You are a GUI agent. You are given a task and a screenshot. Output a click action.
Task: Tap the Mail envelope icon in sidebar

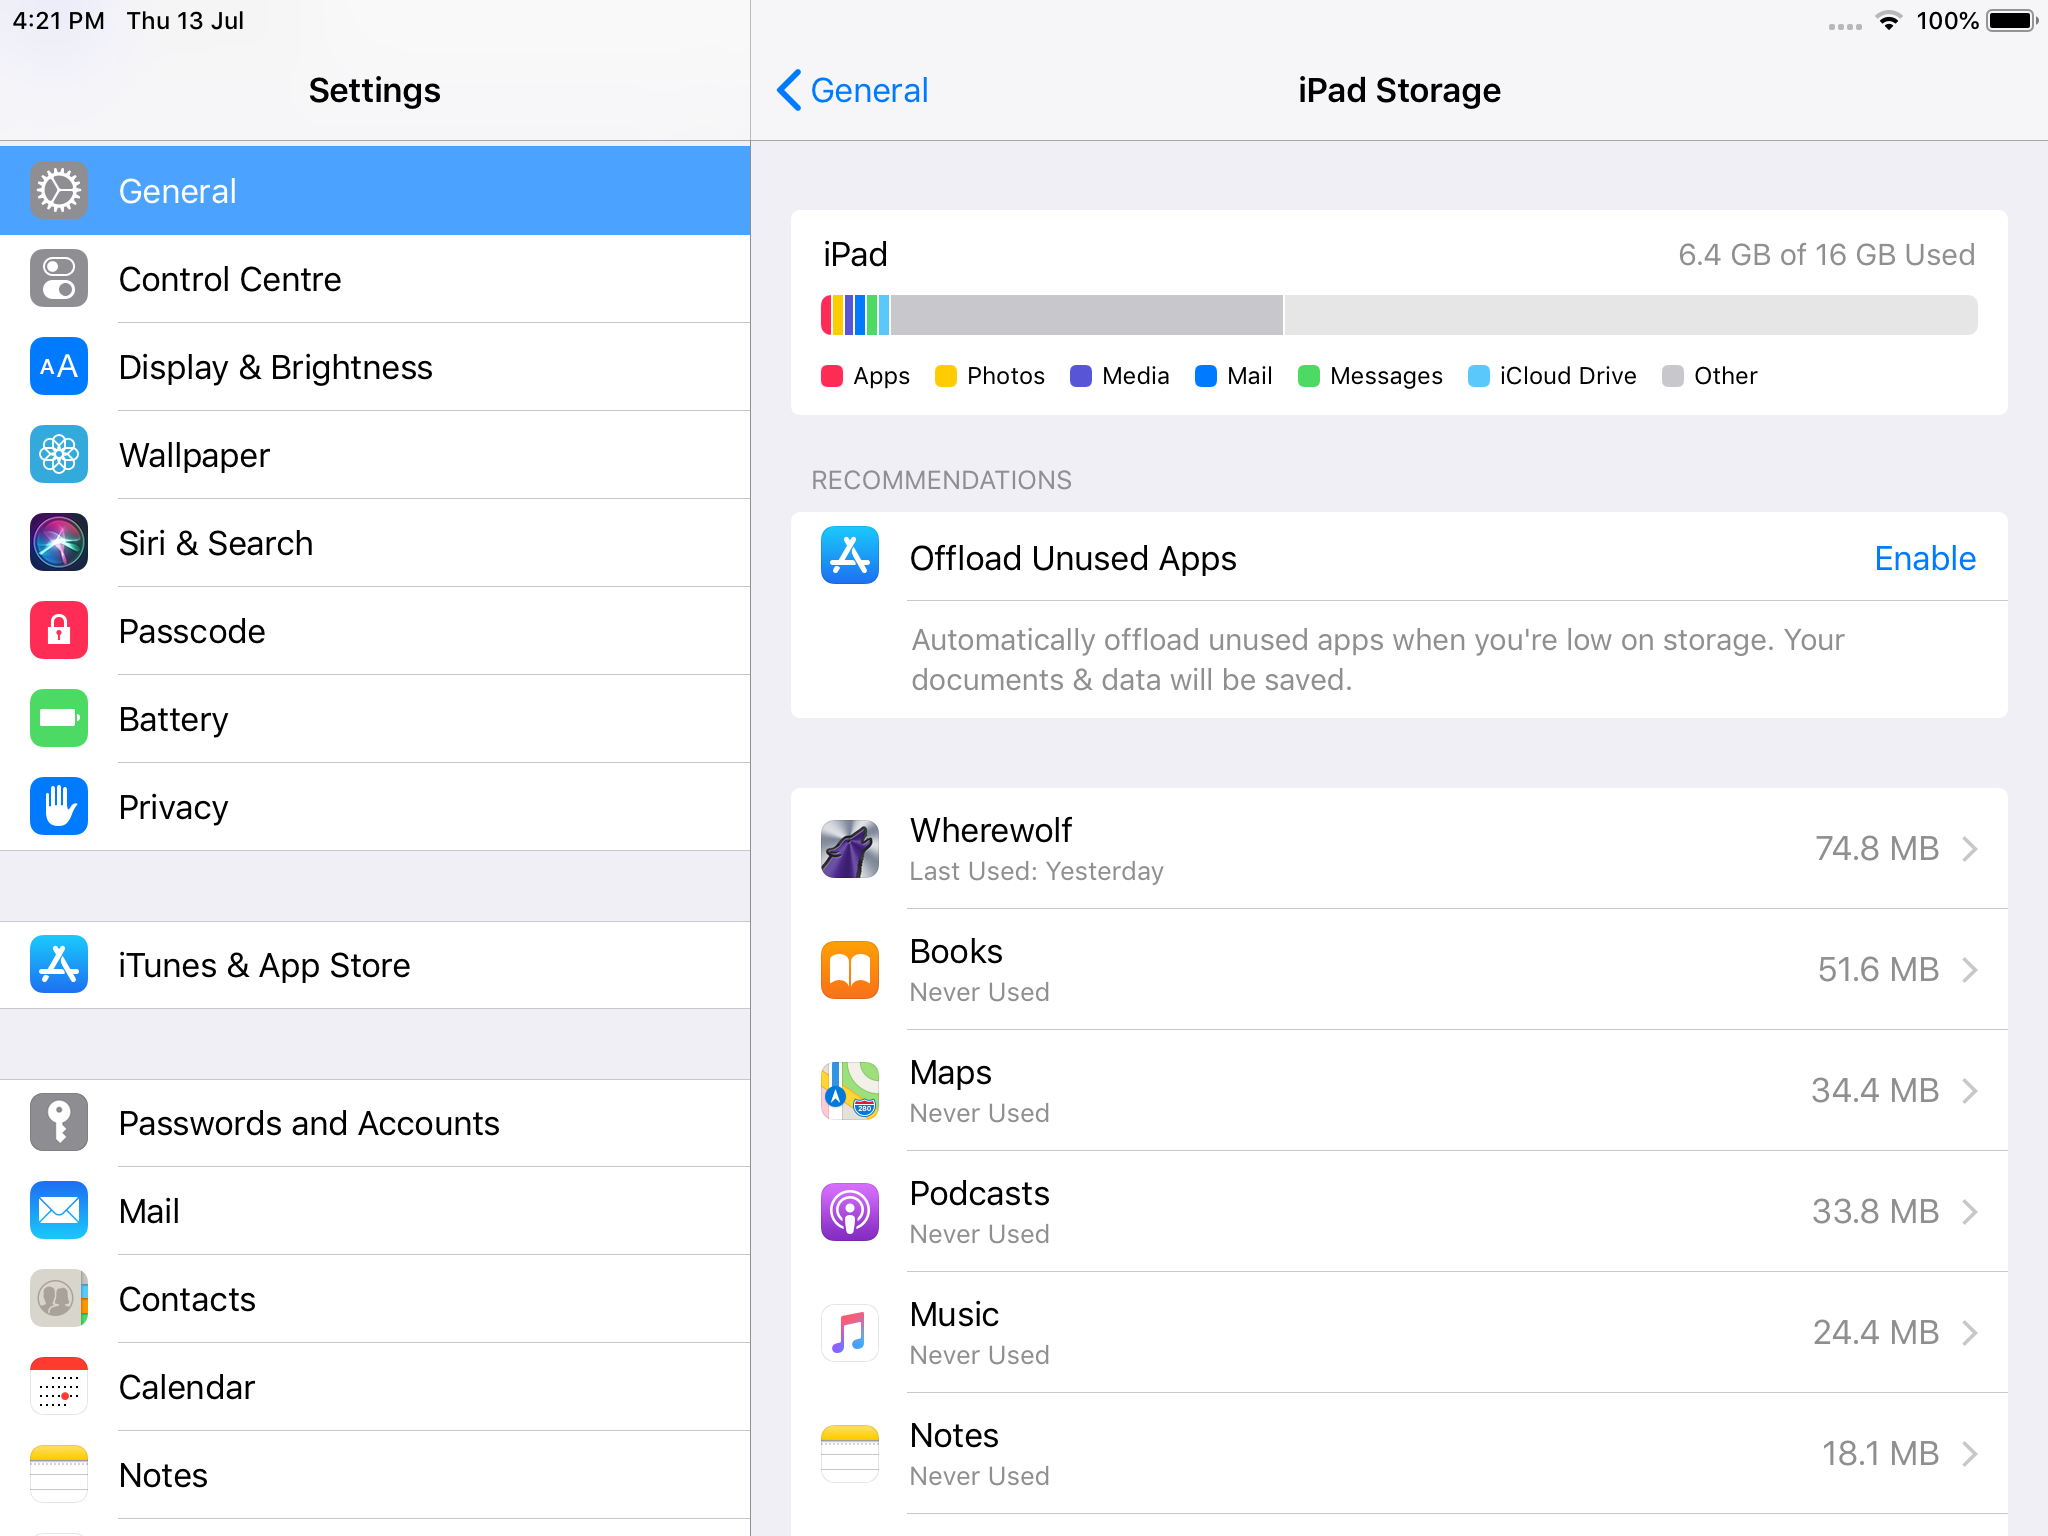click(x=59, y=1211)
